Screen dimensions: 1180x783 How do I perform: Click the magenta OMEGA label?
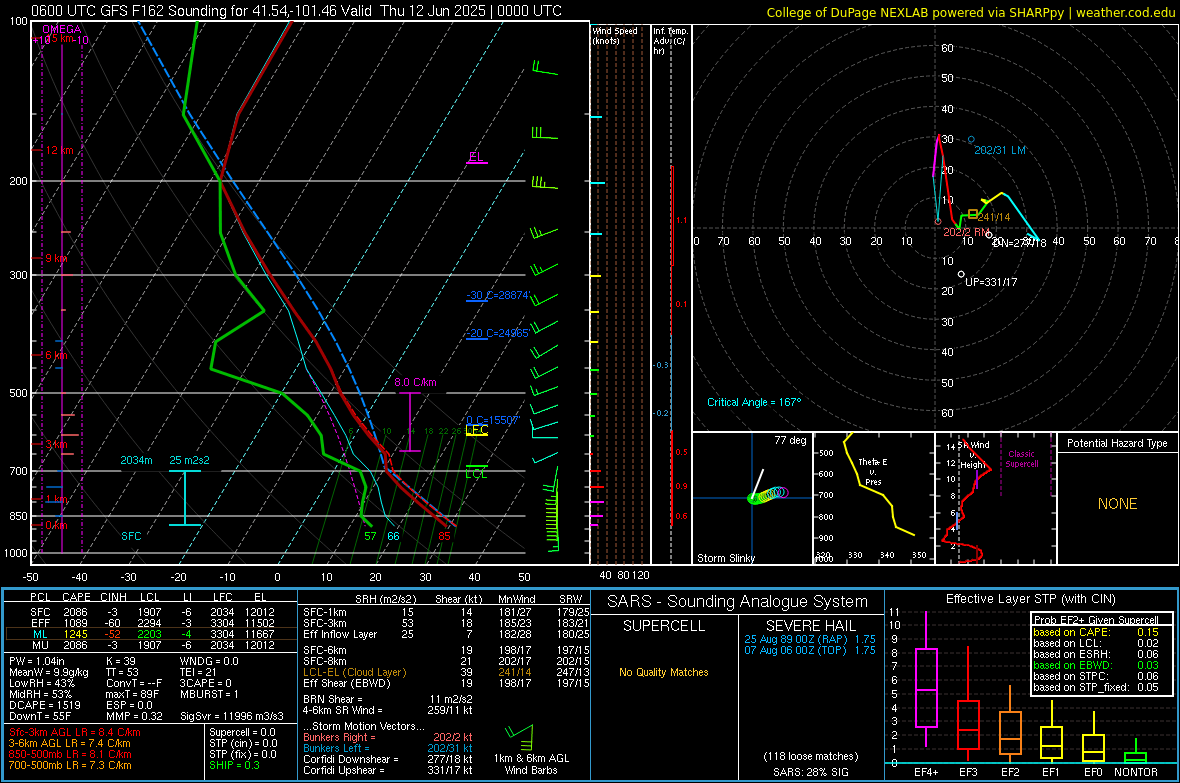coord(61,29)
